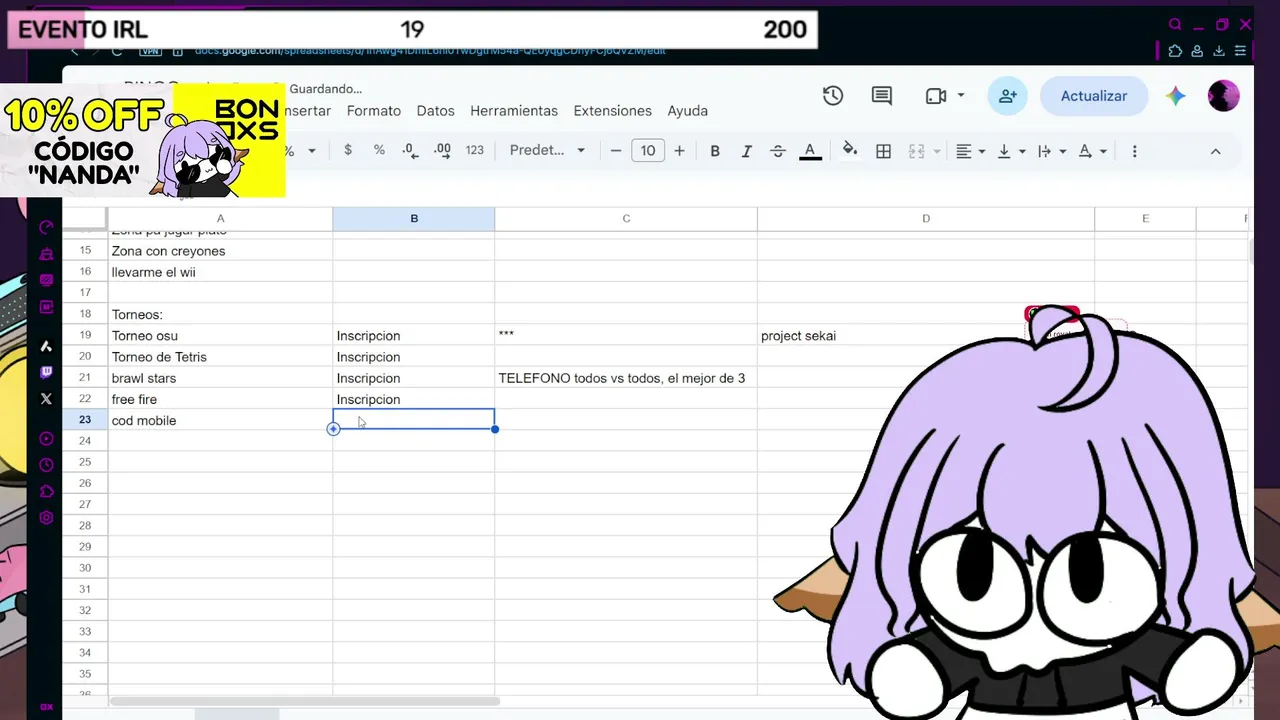
Task: Open the video call options arrow
Action: [961, 96]
